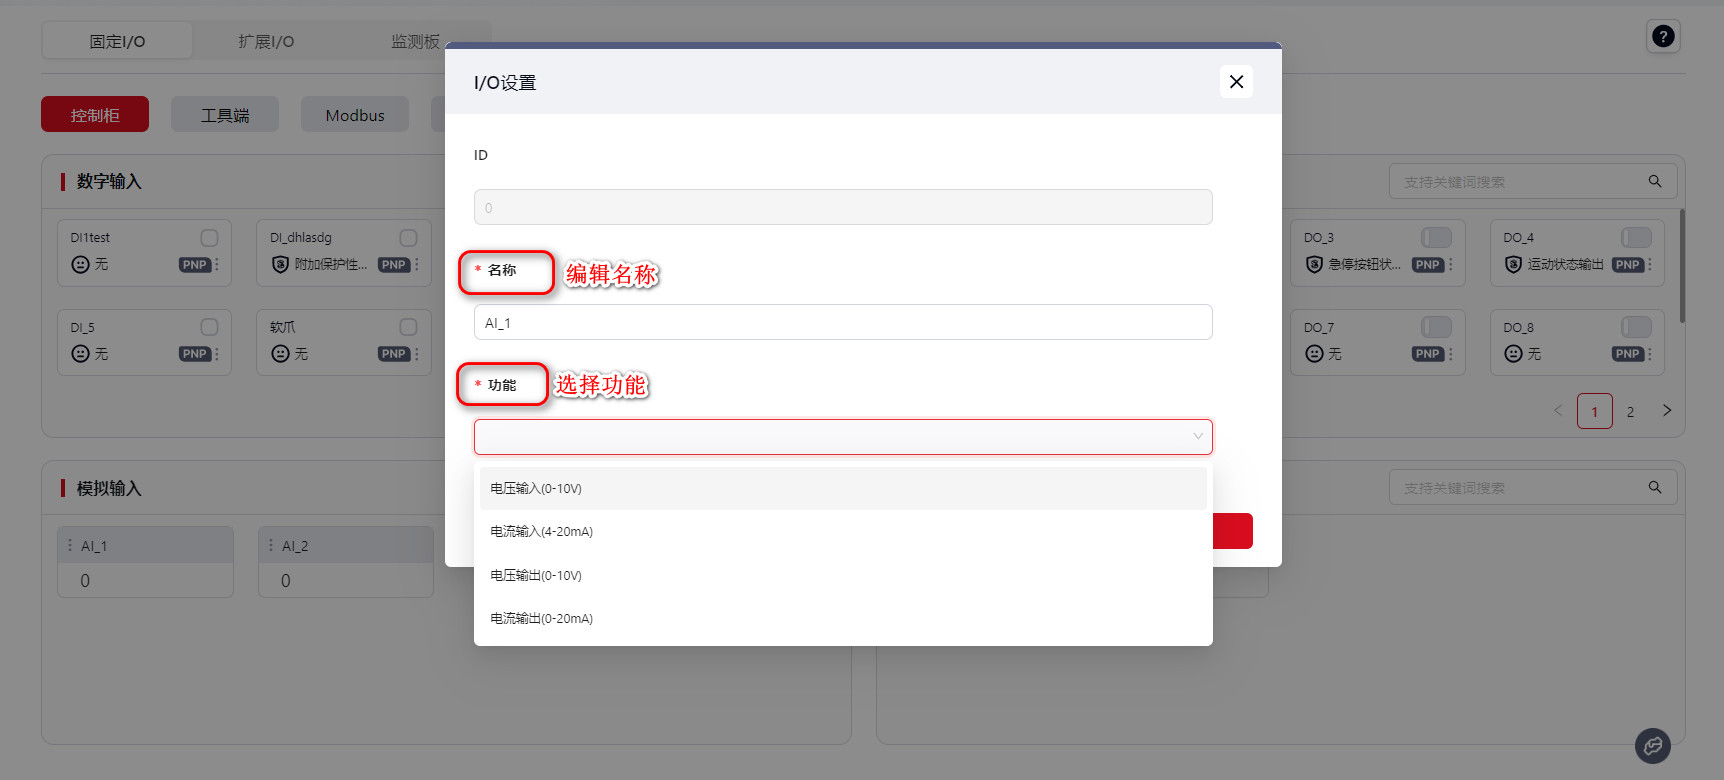Click the help question mark icon
The height and width of the screenshot is (780, 1724).
tap(1663, 37)
